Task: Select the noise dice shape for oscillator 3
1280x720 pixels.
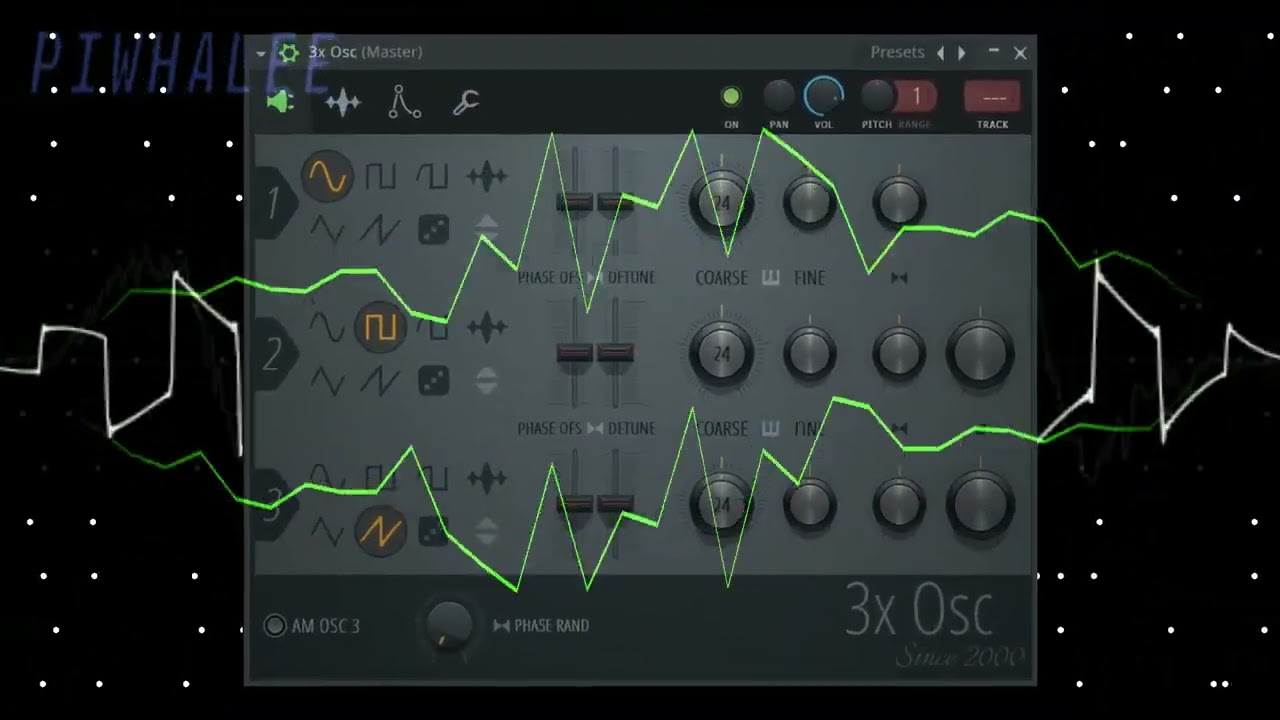Action: (x=433, y=532)
